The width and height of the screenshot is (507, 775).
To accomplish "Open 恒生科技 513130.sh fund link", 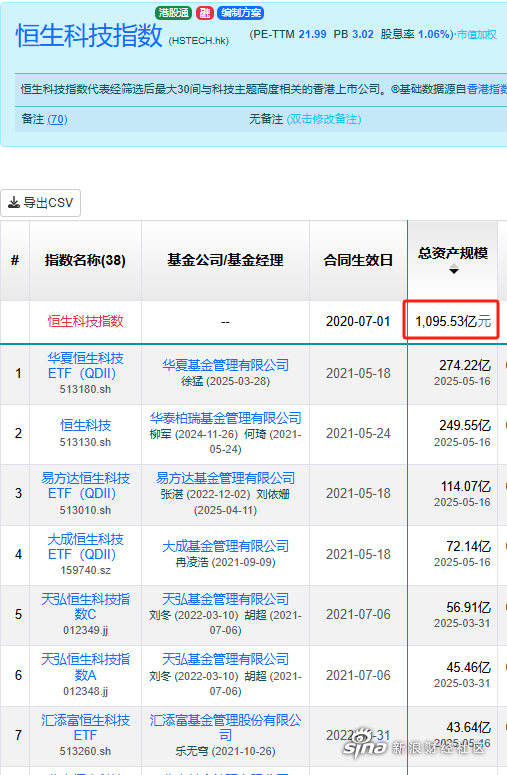I will [x=85, y=425].
